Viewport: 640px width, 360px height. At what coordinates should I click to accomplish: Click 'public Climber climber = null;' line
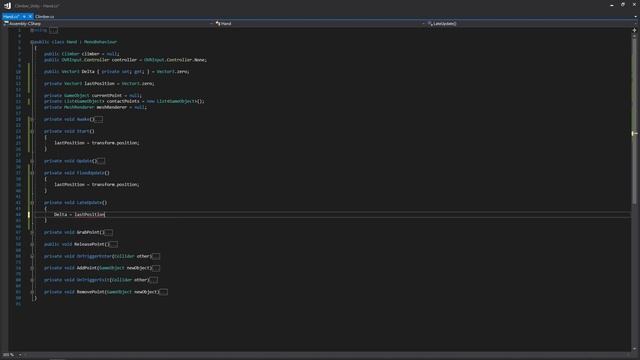(x=81, y=54)
